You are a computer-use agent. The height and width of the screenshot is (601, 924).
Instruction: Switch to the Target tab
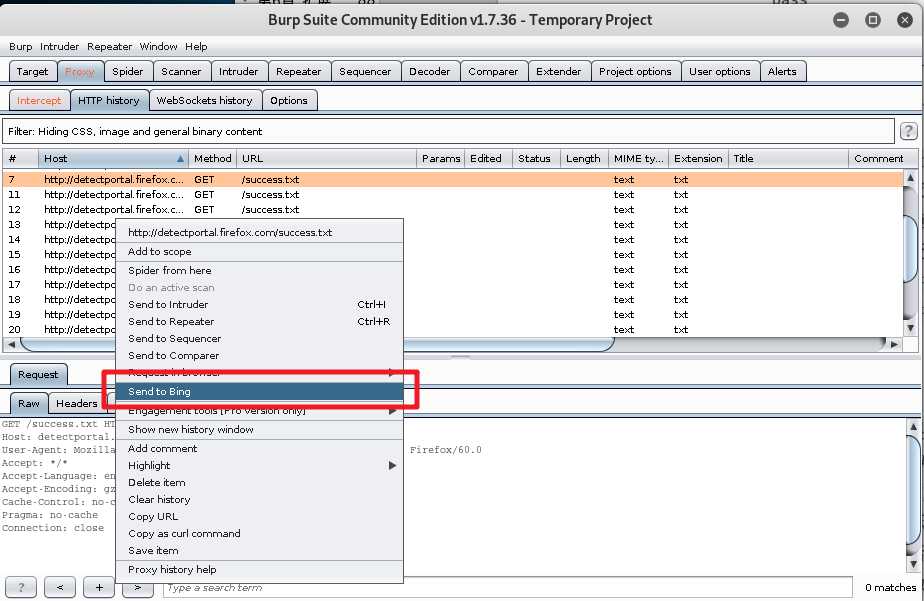click(x=32, y=71)
